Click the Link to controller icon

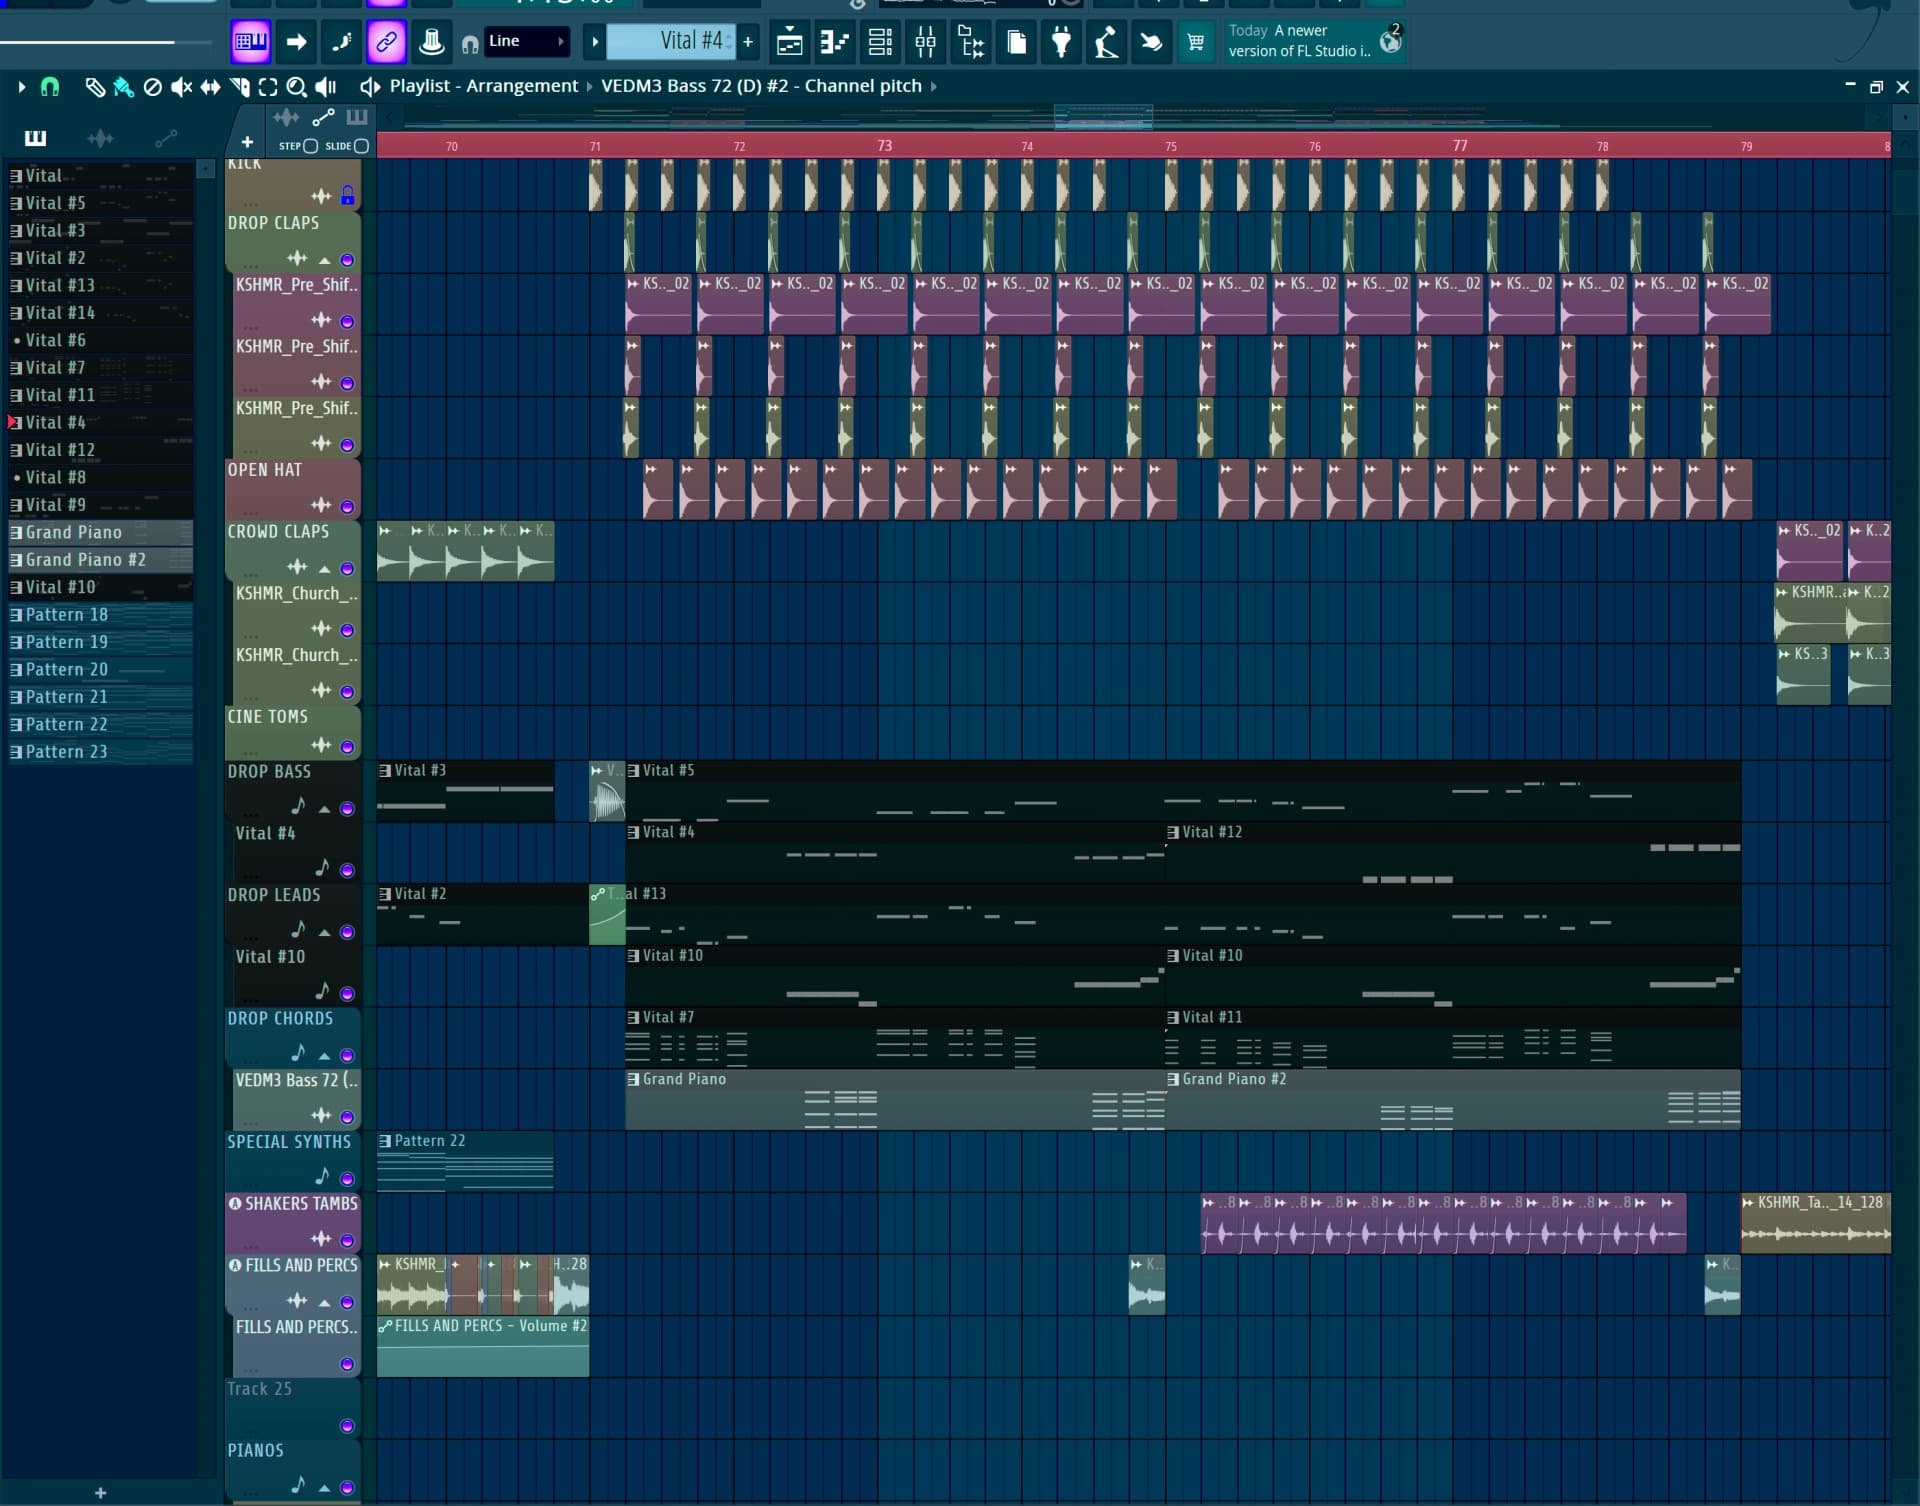(x=386, y=42)
